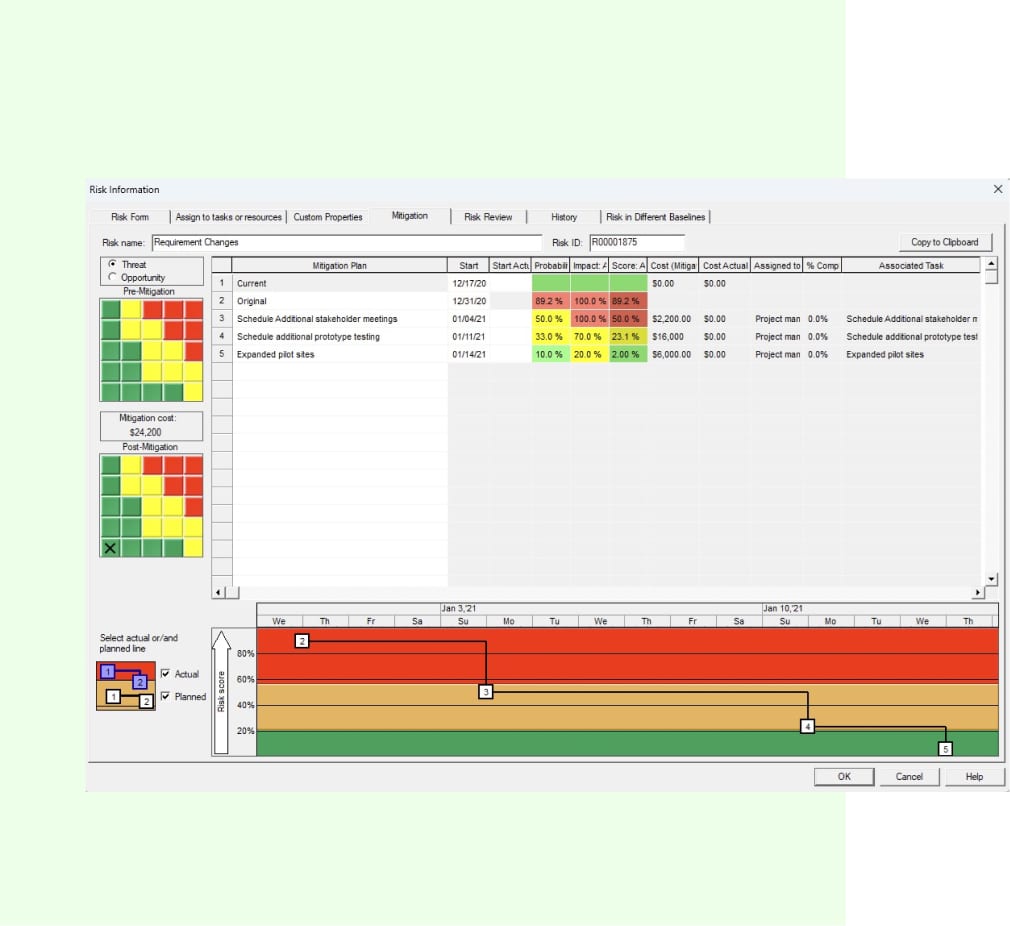Click the horizontal scroll-left arrow below table
1010x926 pixels.
(219, 593)
